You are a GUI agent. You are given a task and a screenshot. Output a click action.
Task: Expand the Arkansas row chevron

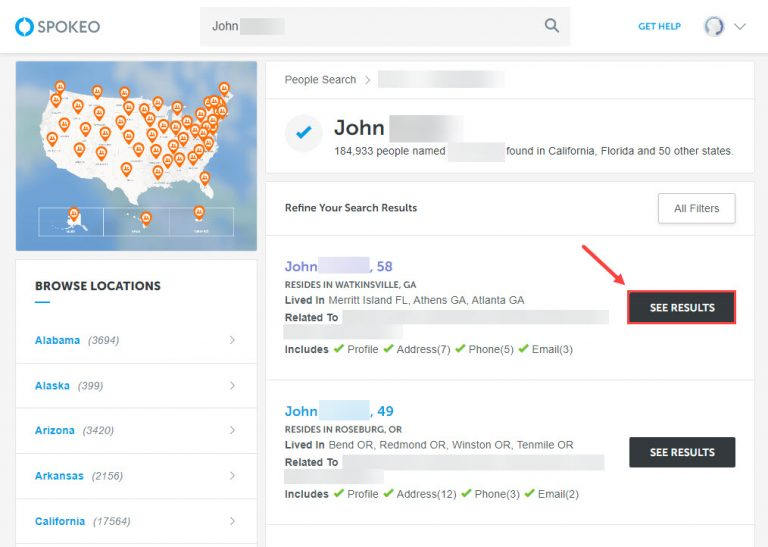[x=232, y=476]
